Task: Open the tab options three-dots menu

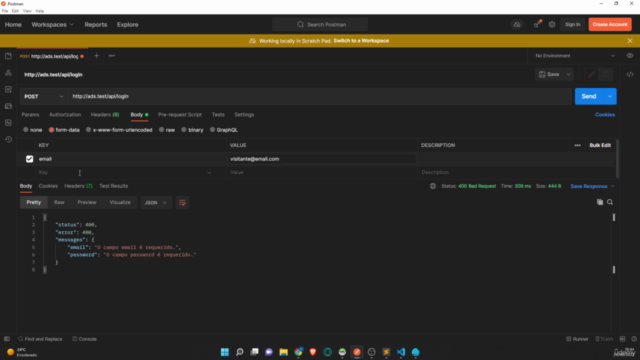Action: click(x=111, y=56)
